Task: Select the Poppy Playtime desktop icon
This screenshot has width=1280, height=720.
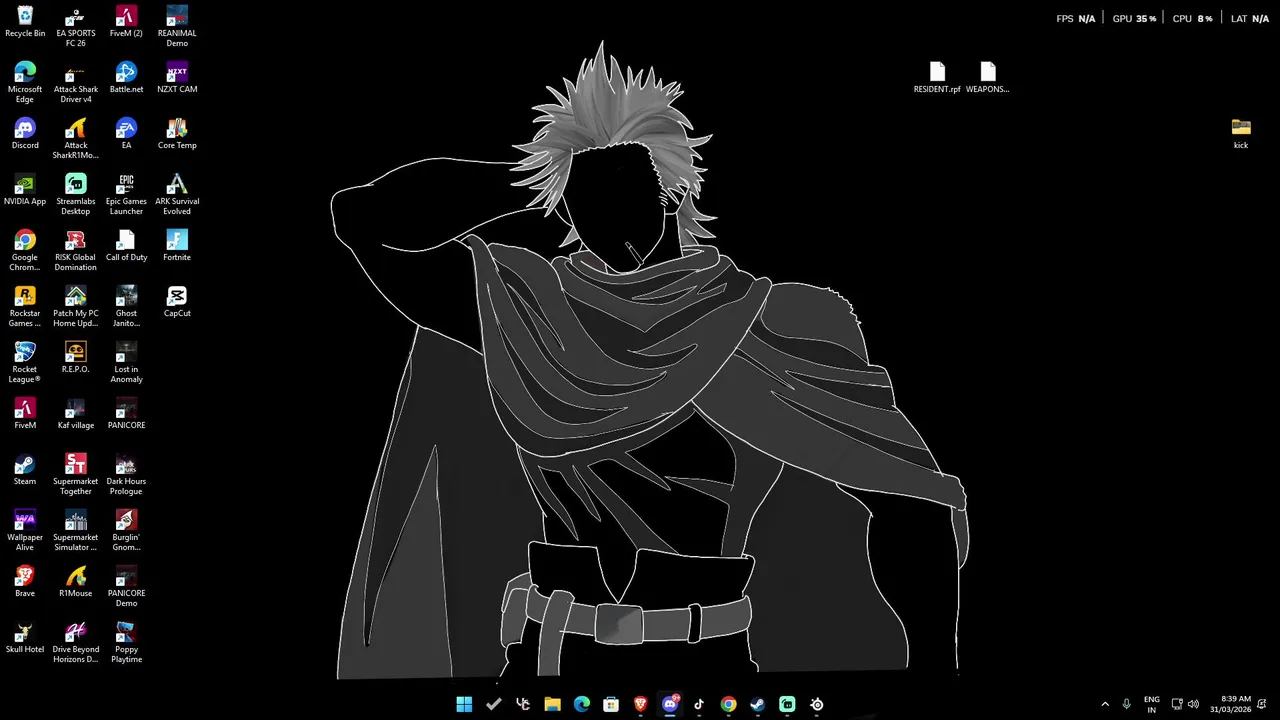Action: point(126,643)
